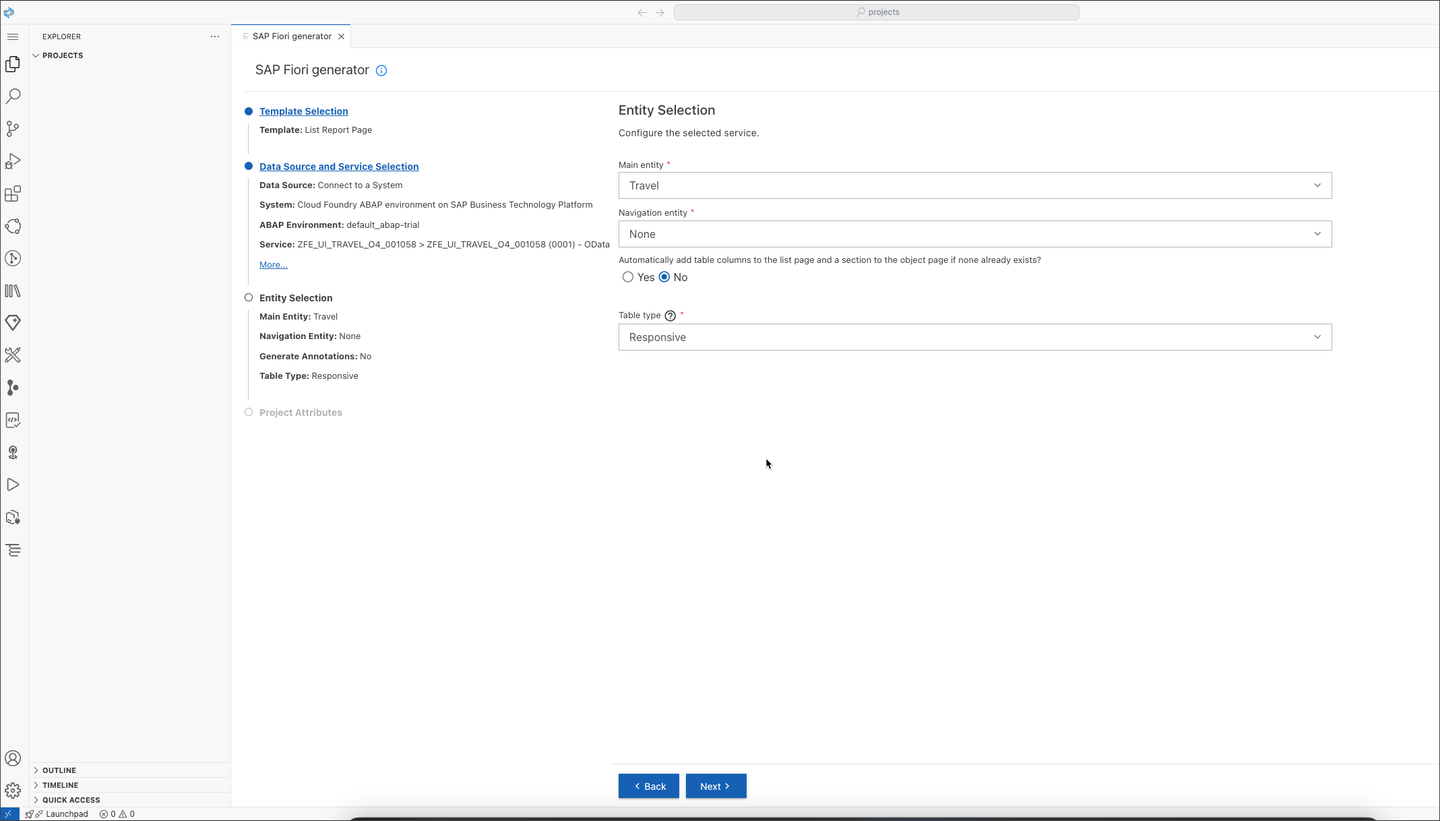Viewport: 1440px width, 821px height.
Task: Click the circled git-branch icon in the activity bar
Action: coord(13,258)
